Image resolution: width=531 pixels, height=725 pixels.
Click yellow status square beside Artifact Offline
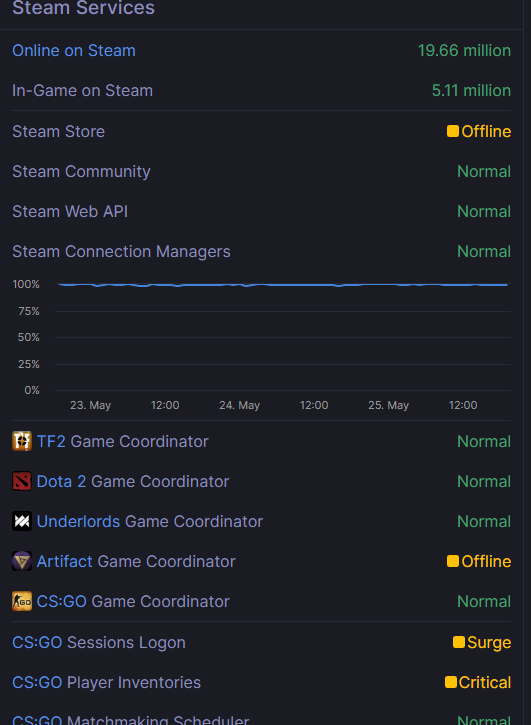pos(453,561)
